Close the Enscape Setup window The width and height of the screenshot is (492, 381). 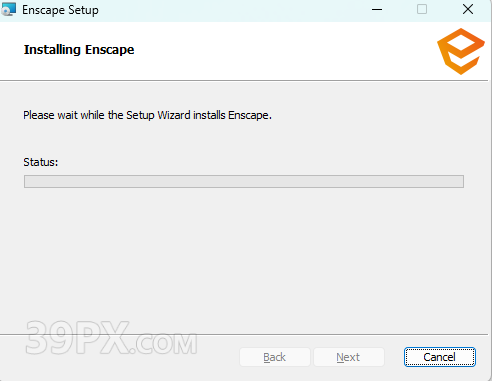point(468,9)
